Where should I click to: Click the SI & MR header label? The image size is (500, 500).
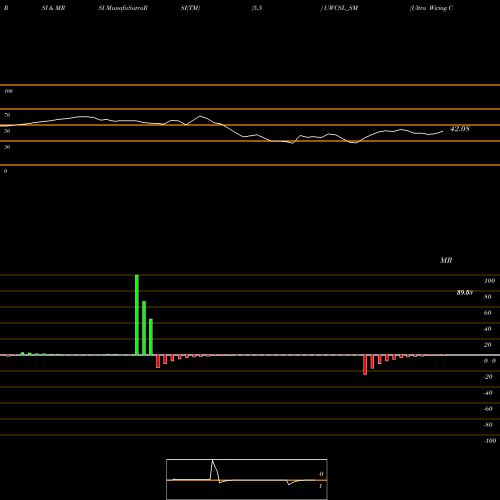pos(53,8)
